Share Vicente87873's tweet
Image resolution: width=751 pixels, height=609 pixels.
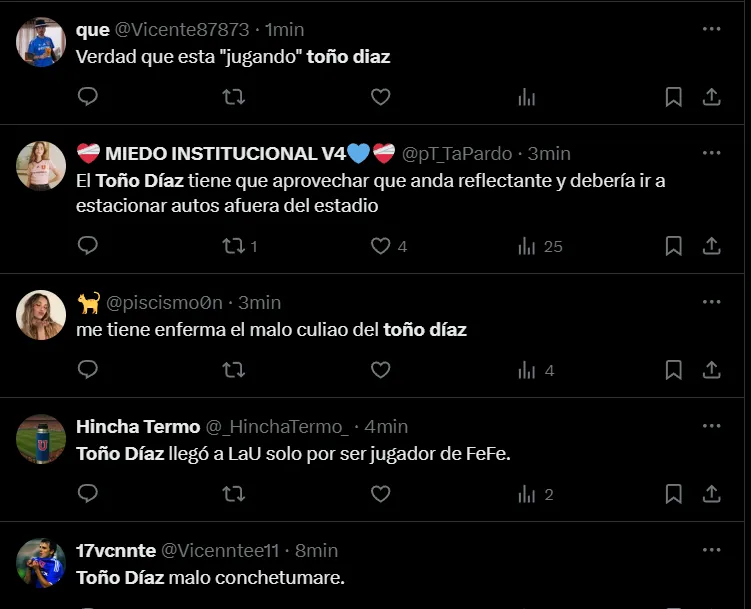[712, 97]
